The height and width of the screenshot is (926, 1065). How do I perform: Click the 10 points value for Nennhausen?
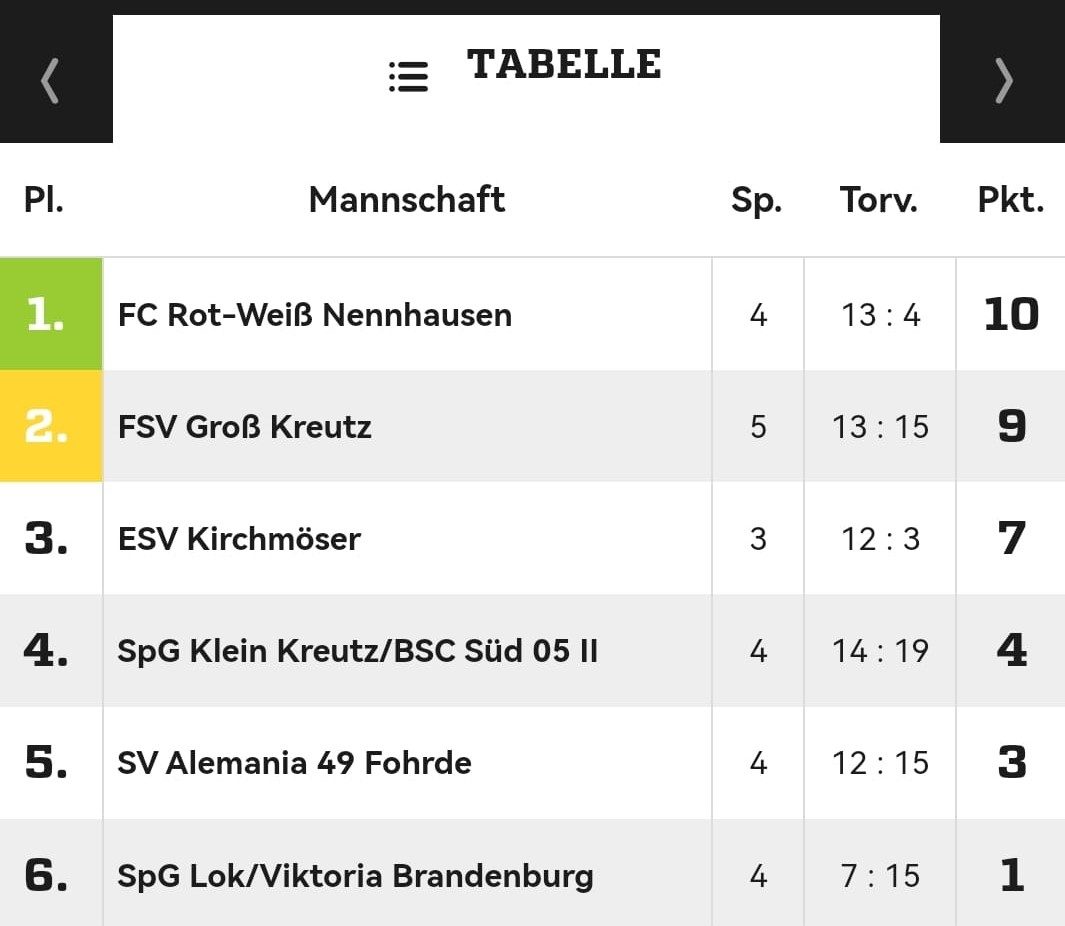1011,315
